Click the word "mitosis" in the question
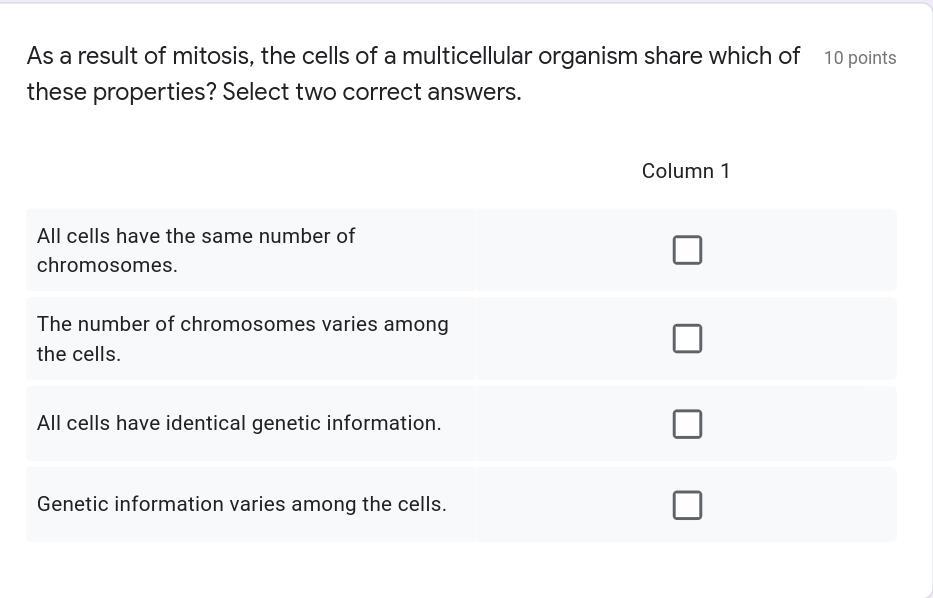 coord(210,56)
